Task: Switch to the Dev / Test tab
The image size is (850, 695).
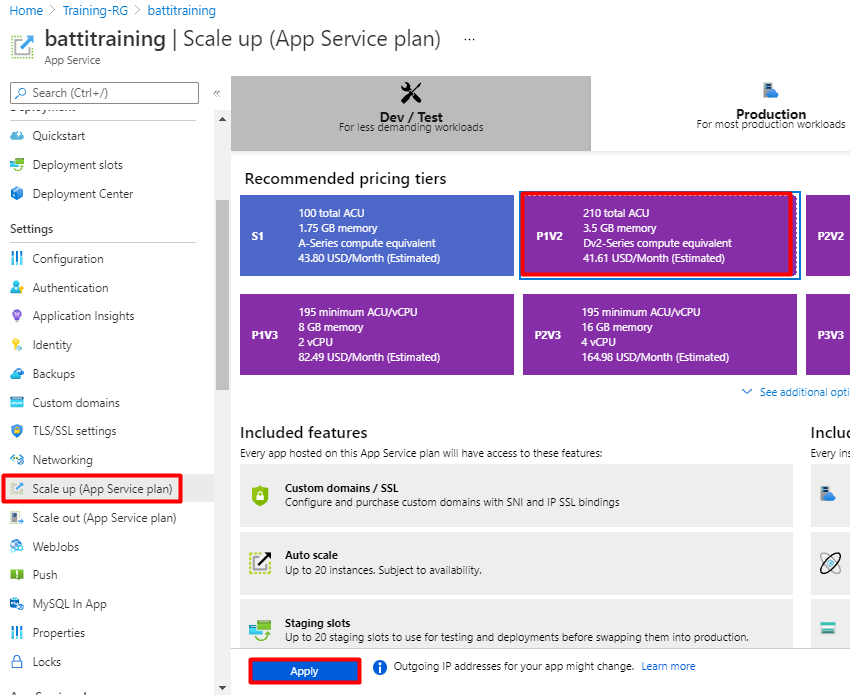Action: (x=411, y=113)
